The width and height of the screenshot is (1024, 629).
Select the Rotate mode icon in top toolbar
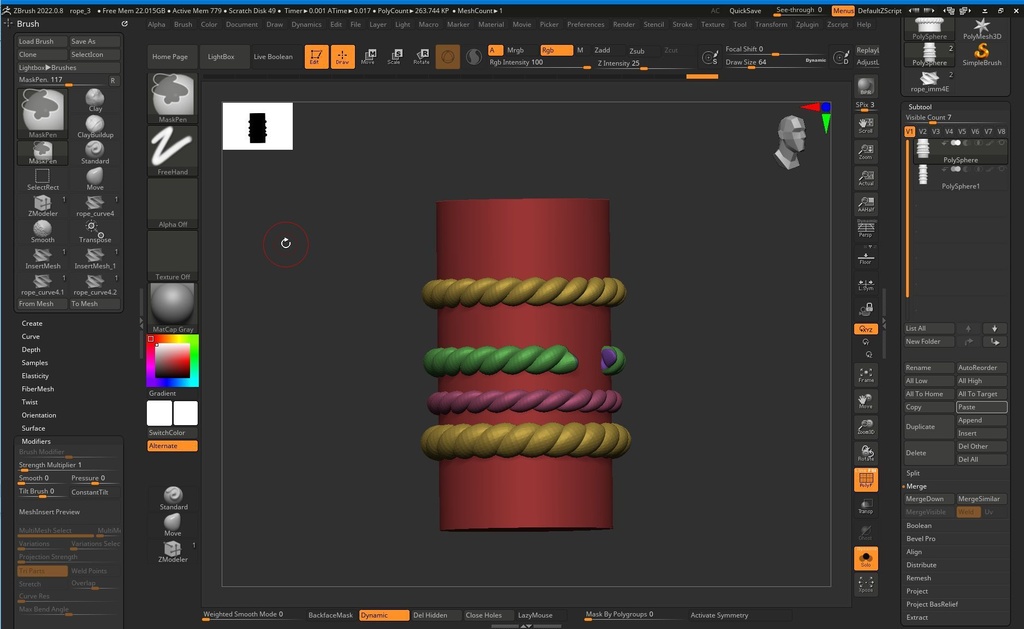point(421,57)
